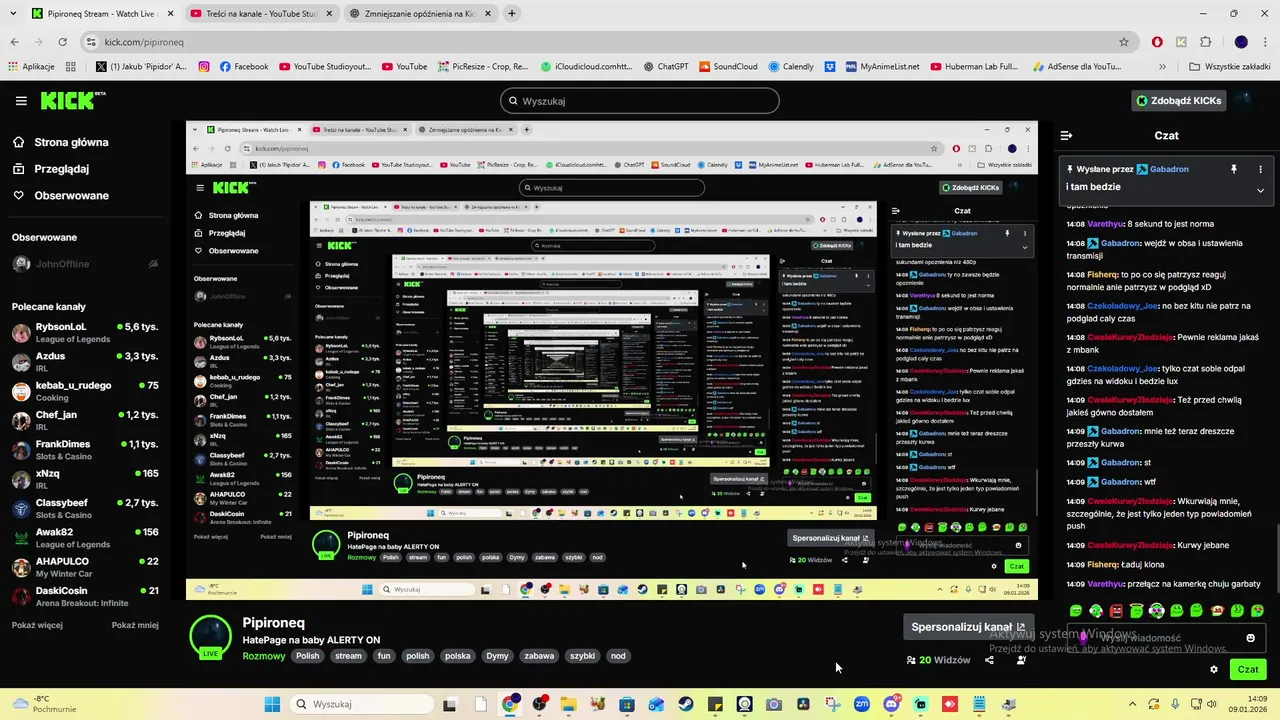
Task: Collapse the chat panel with arrow icon
Action: [x=1066, y=135]
